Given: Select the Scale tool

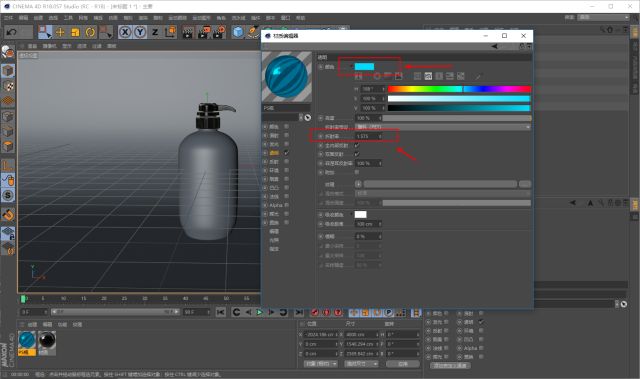Looking at the screenshot, I should point(75,32).
